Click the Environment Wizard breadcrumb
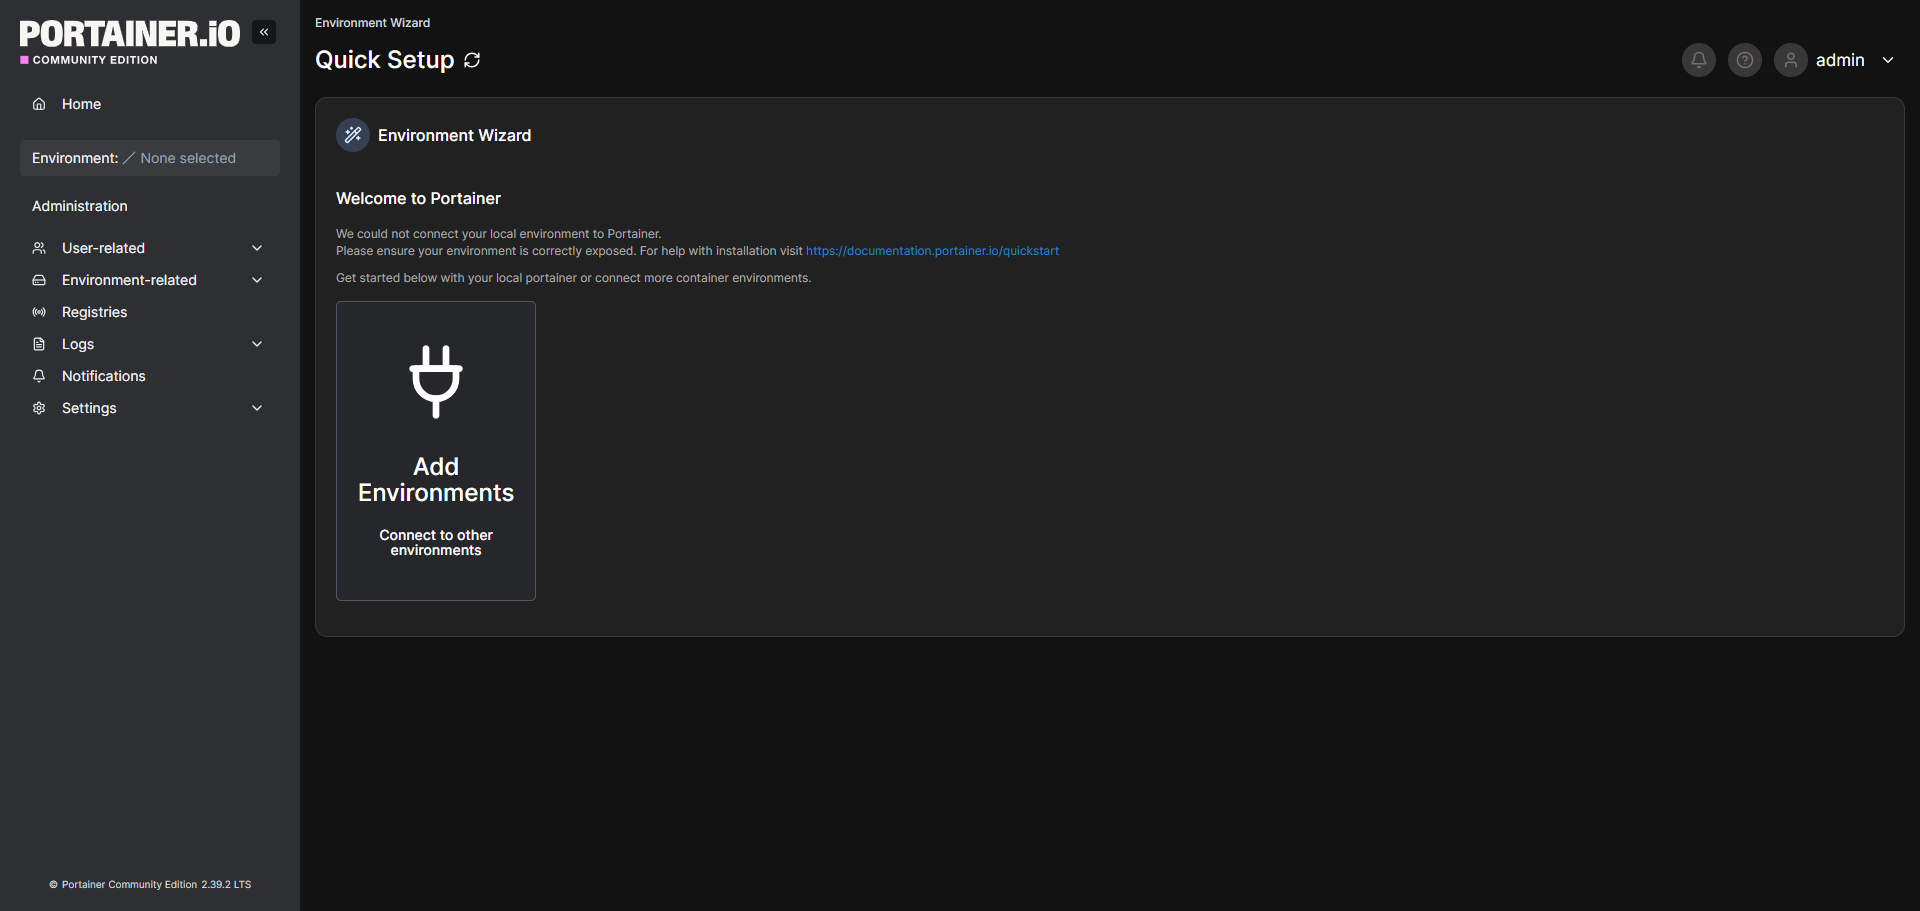1920x911 pixels. click(373, 23)
